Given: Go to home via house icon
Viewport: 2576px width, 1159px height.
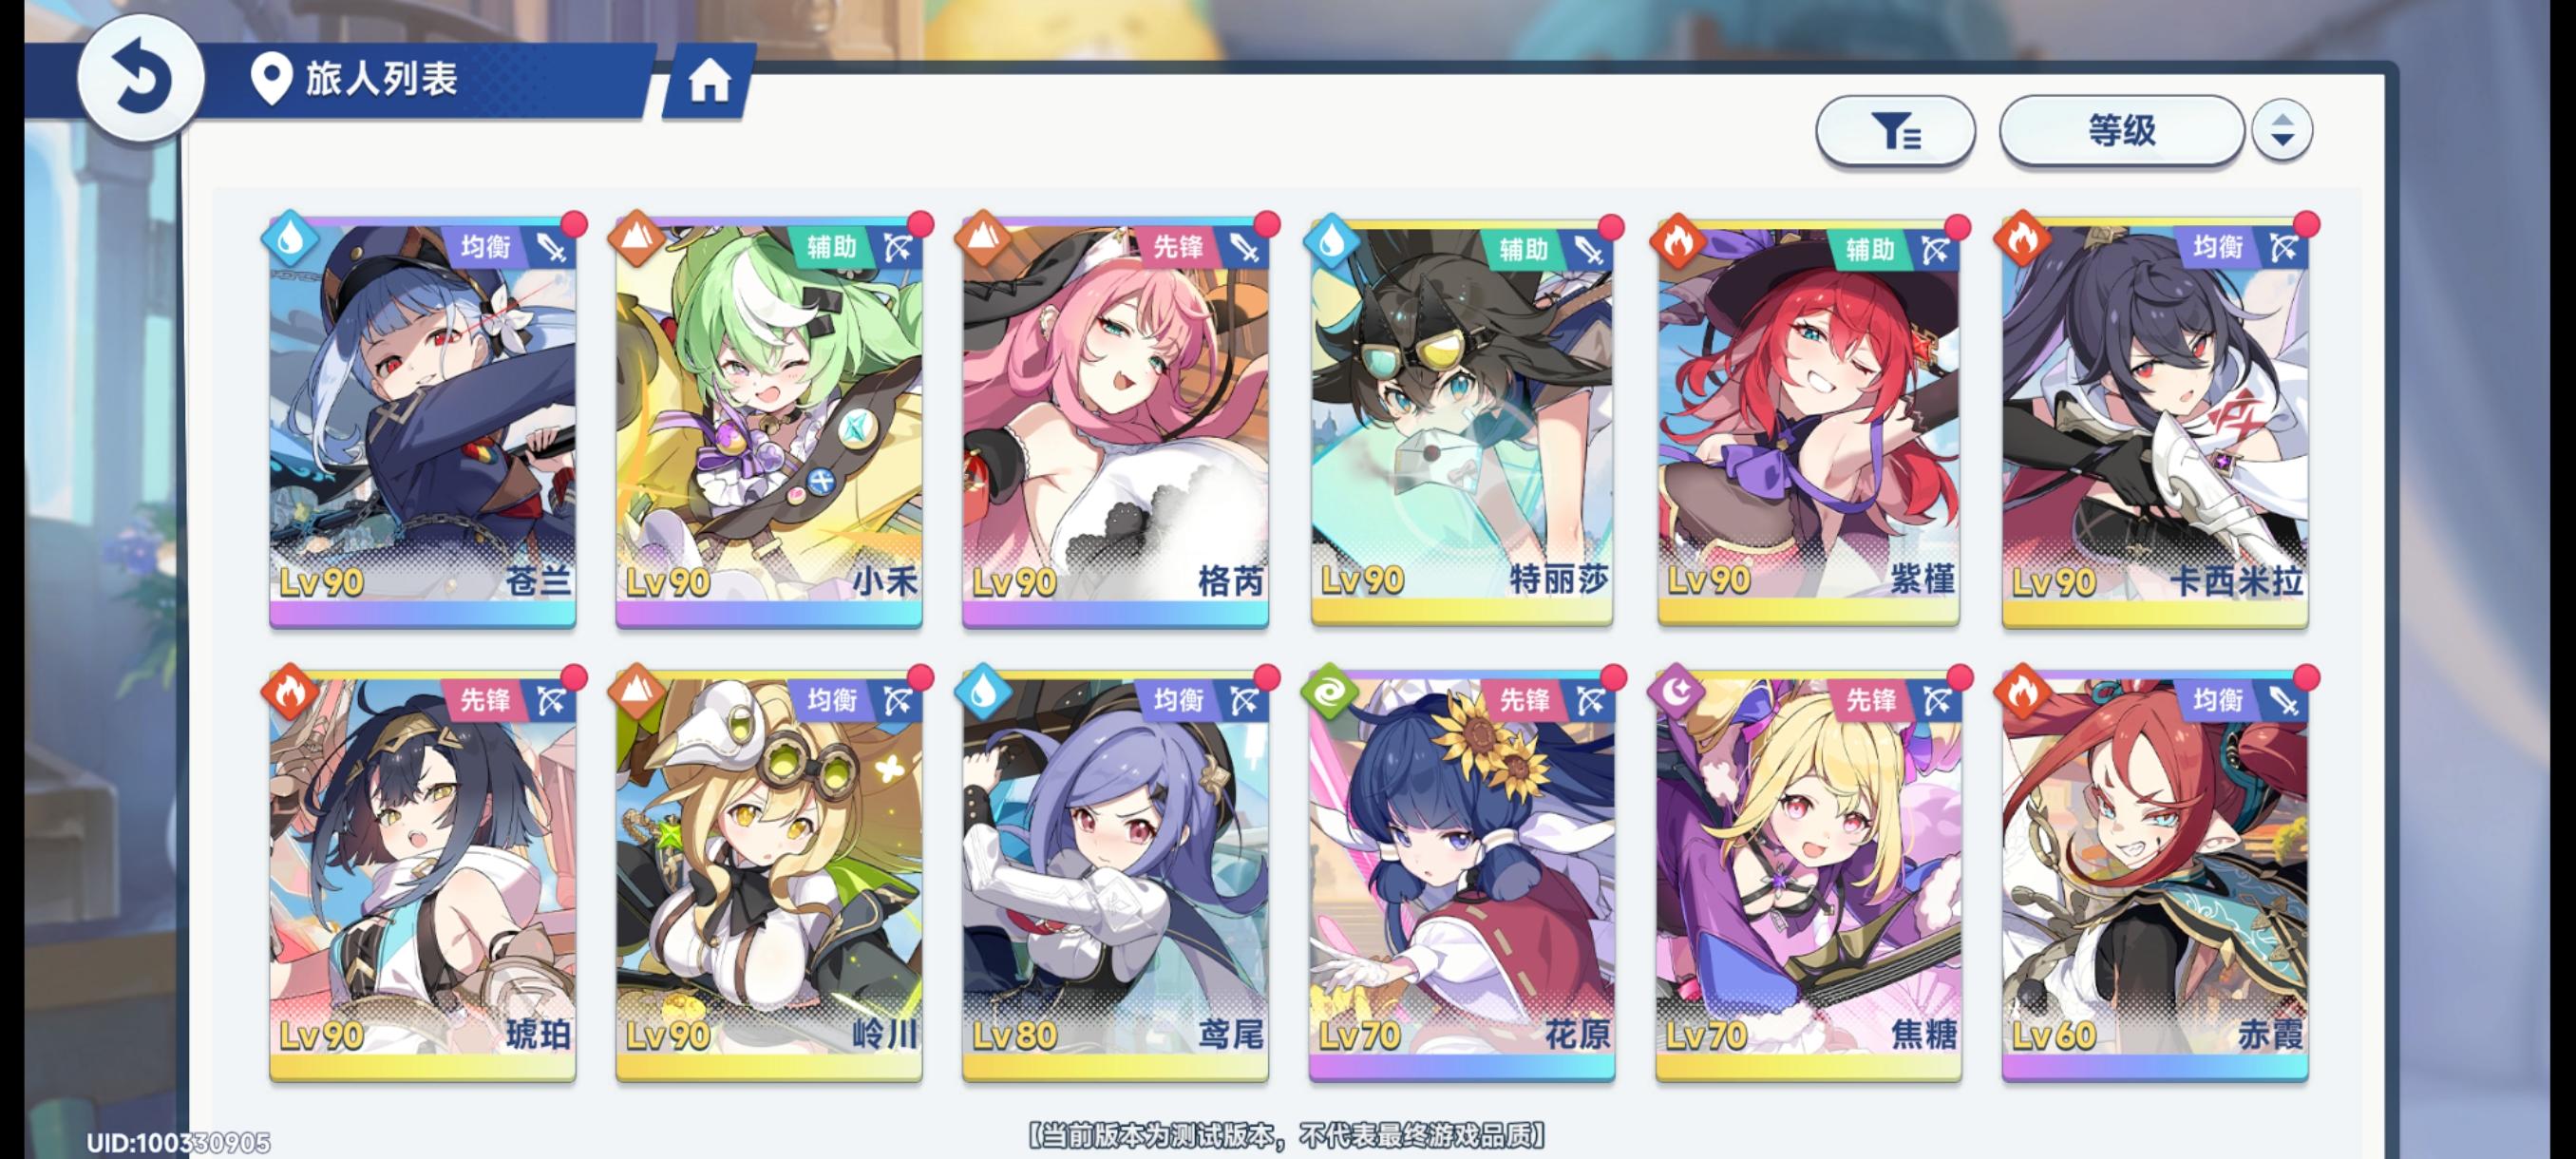Looking at the screenshot, I should [709, 81].
